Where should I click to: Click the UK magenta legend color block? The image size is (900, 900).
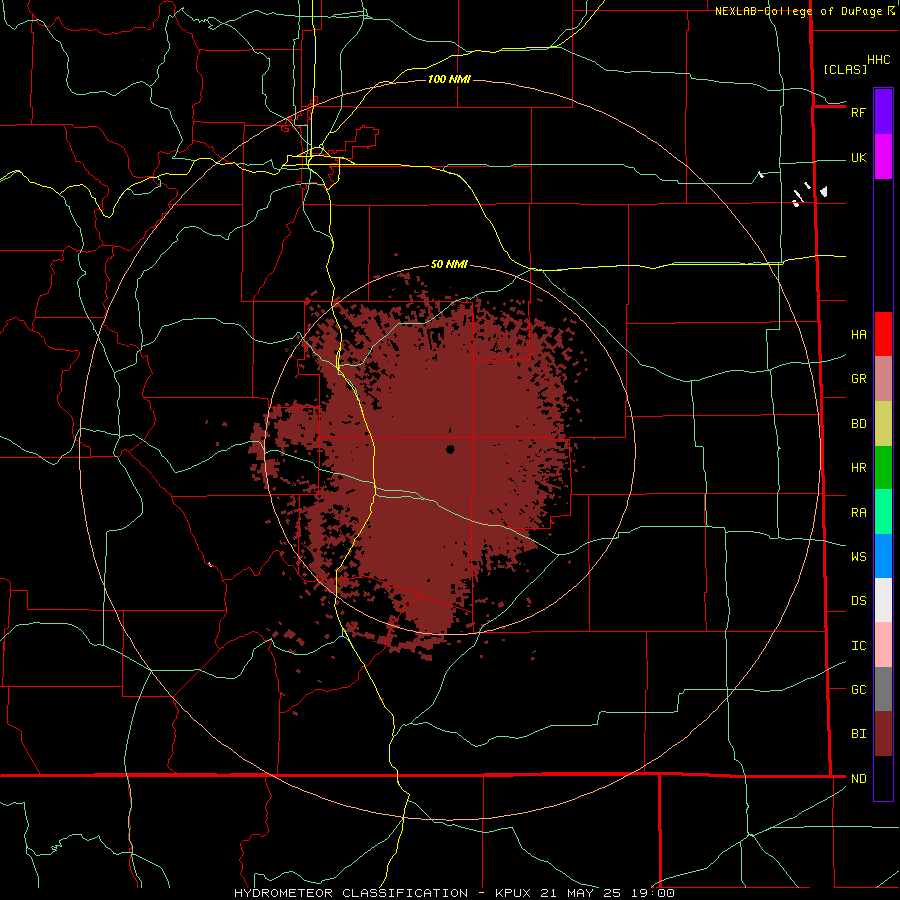click(883, 157)
